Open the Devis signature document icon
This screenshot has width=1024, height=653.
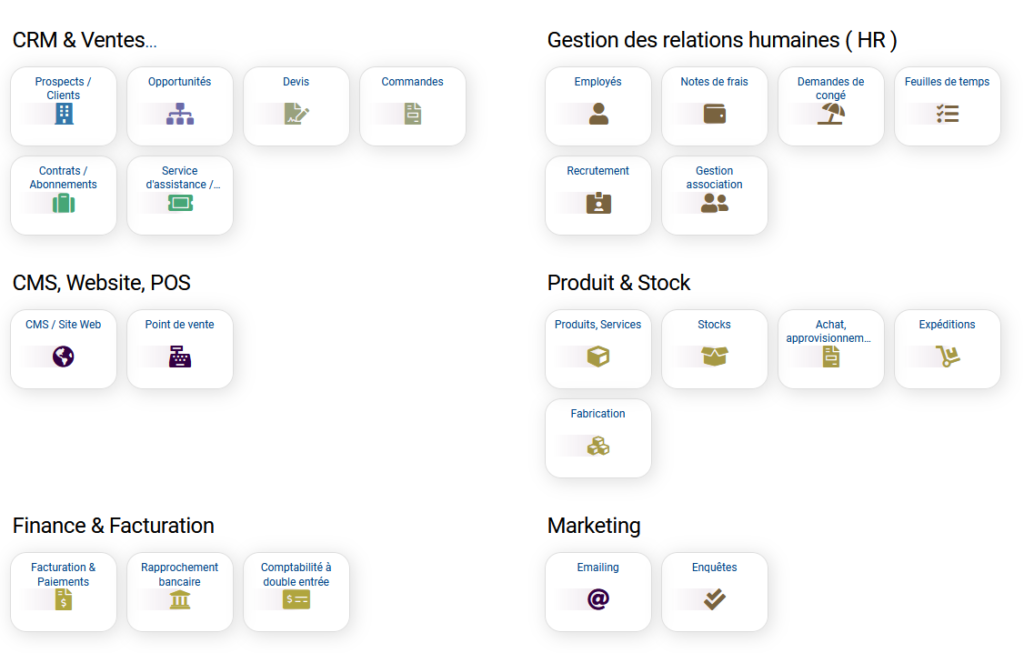(x=296, y=114)
